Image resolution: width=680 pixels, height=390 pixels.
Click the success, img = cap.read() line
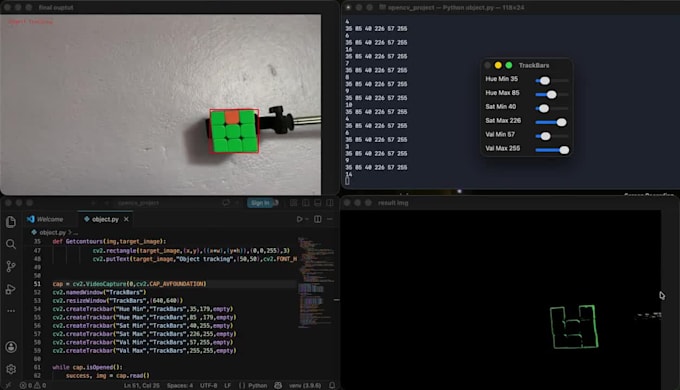[x=108, y=375]
